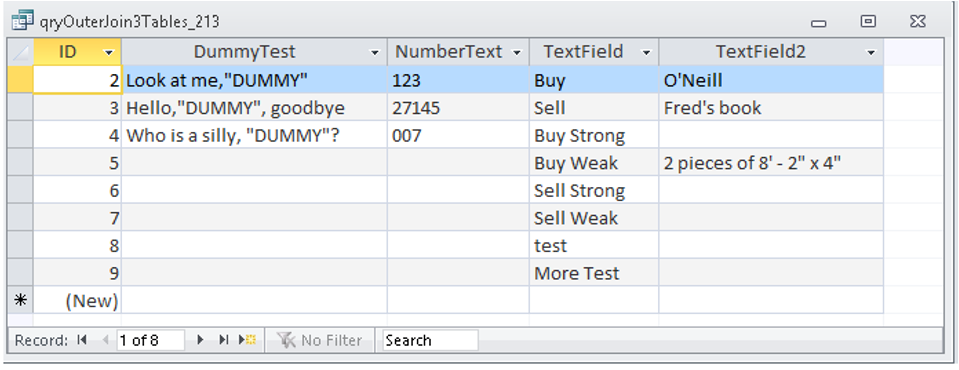Viewport: 959px width, 370px height.
Task: Click the new record asterisk row selector
Action: [20, 300]
